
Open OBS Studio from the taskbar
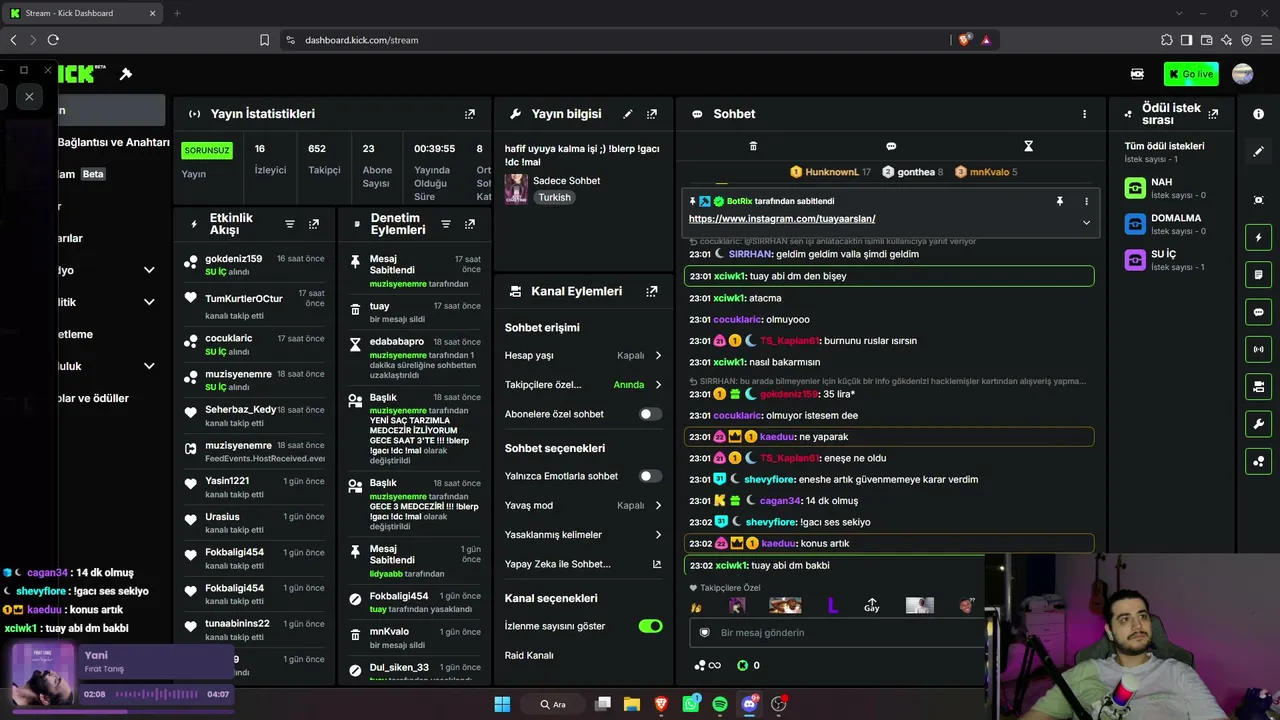pos(779,704)
